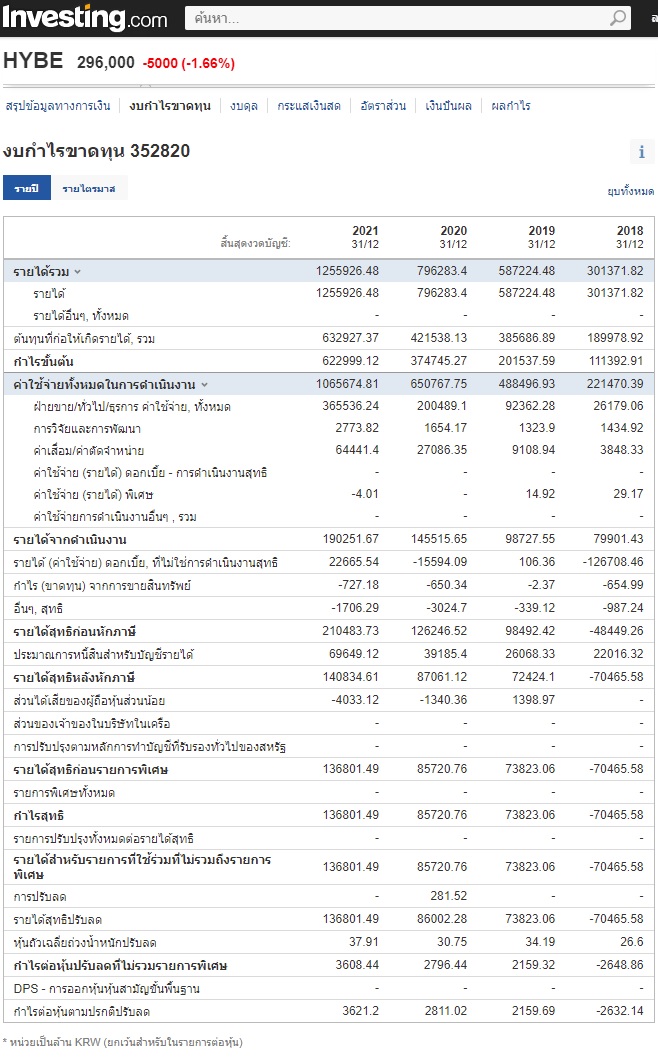Image resolution: width=658 pixels, height=1058 pixels.
Task: Click the 2018 31/12 column header
Action: (630, 238)
